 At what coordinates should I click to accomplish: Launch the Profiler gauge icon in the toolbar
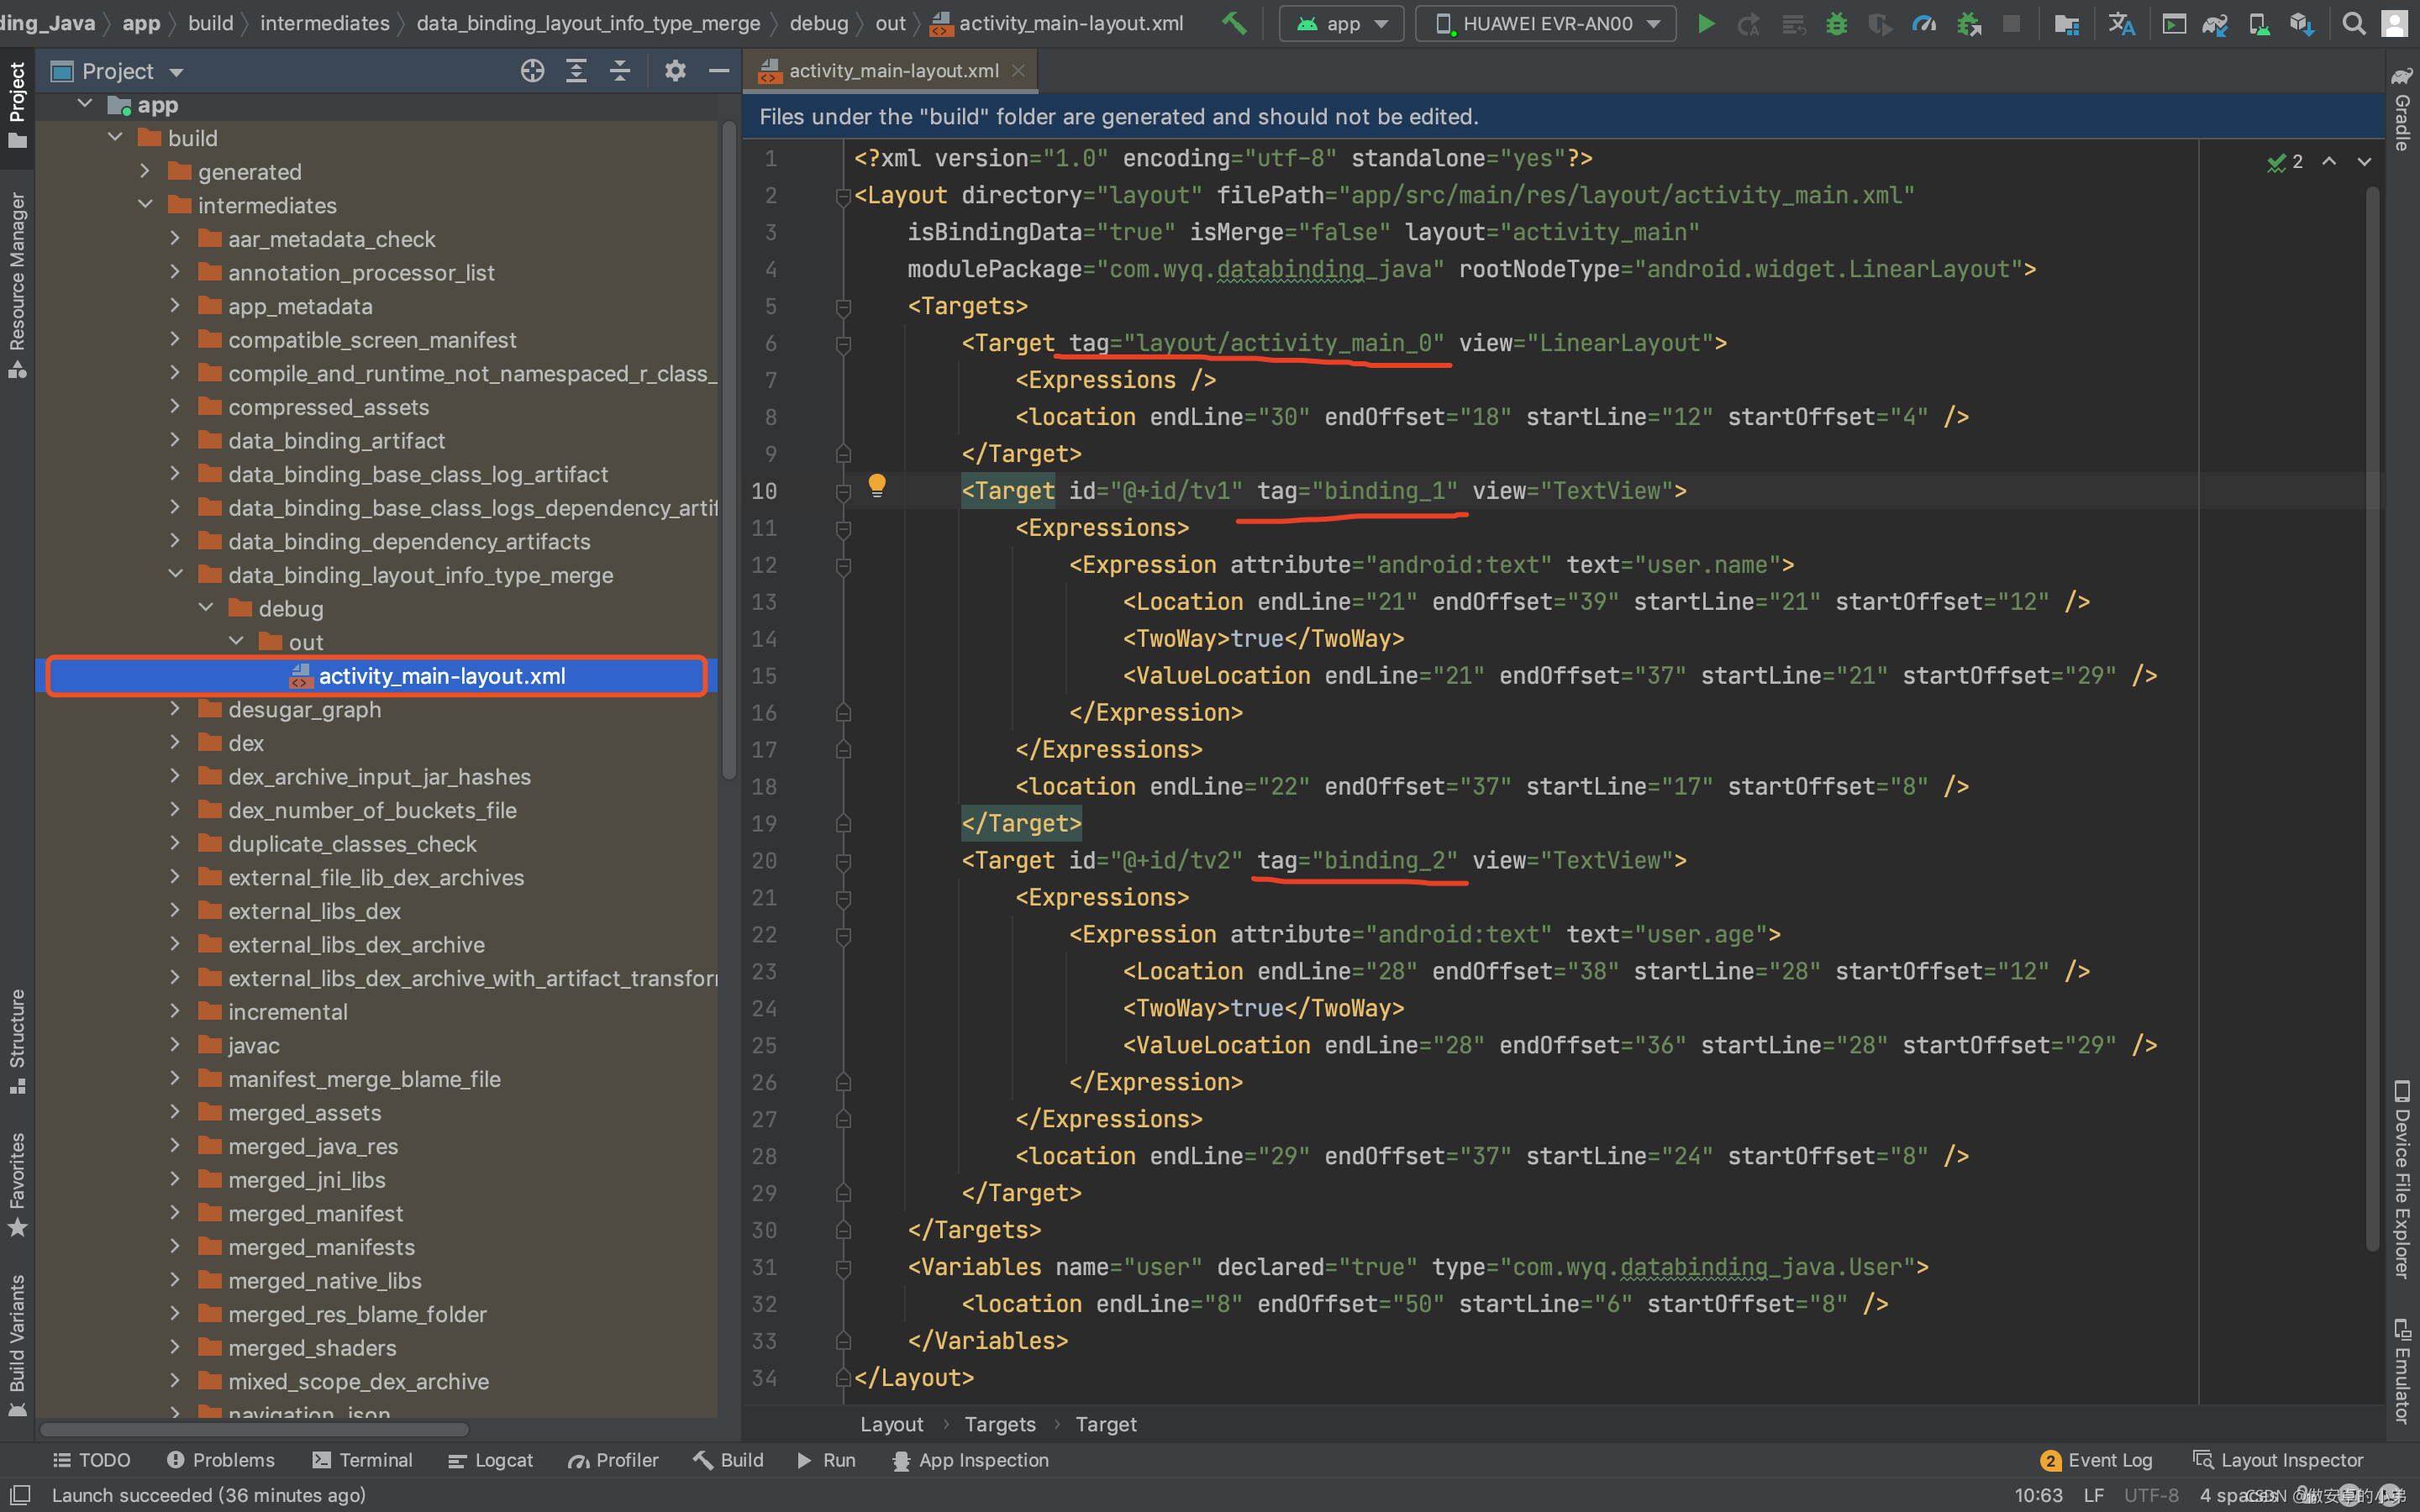point(1925,23)
